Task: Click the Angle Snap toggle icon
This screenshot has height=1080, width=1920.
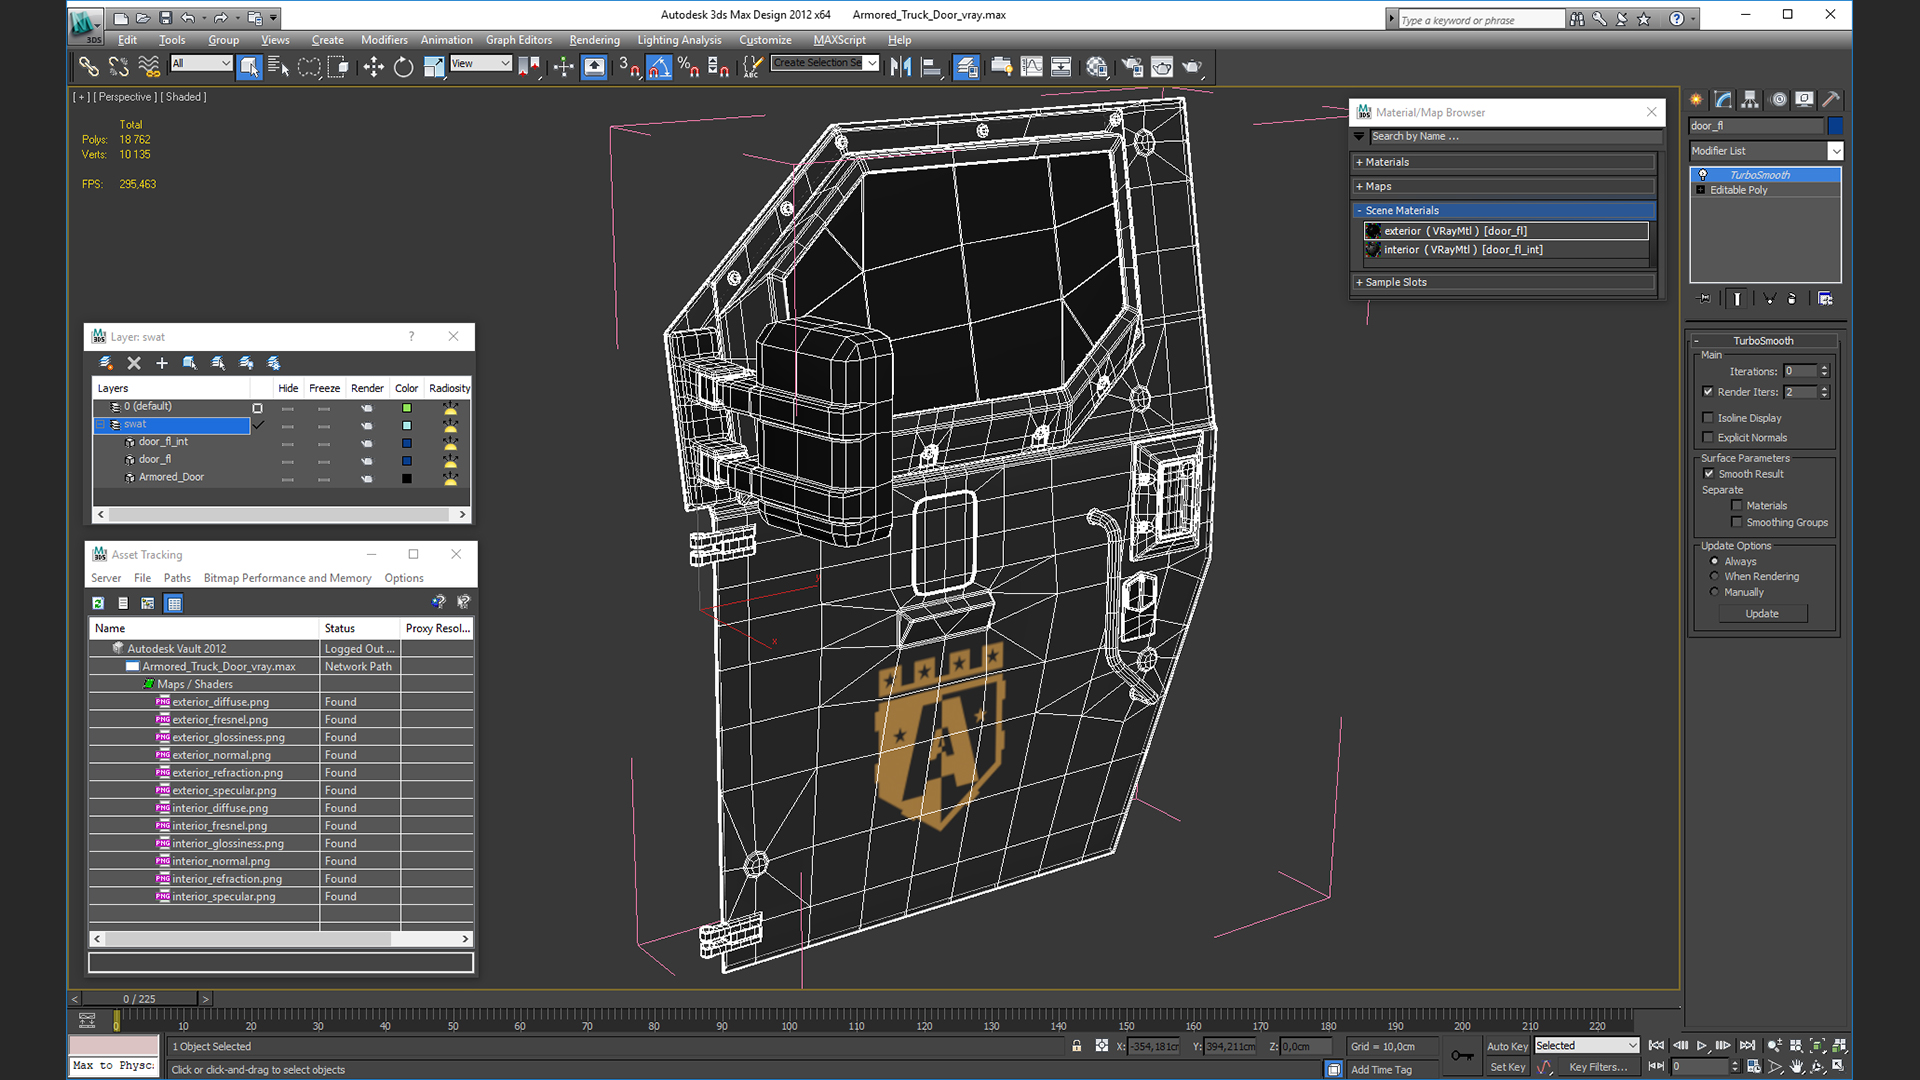Action: [x=658, y=67]
